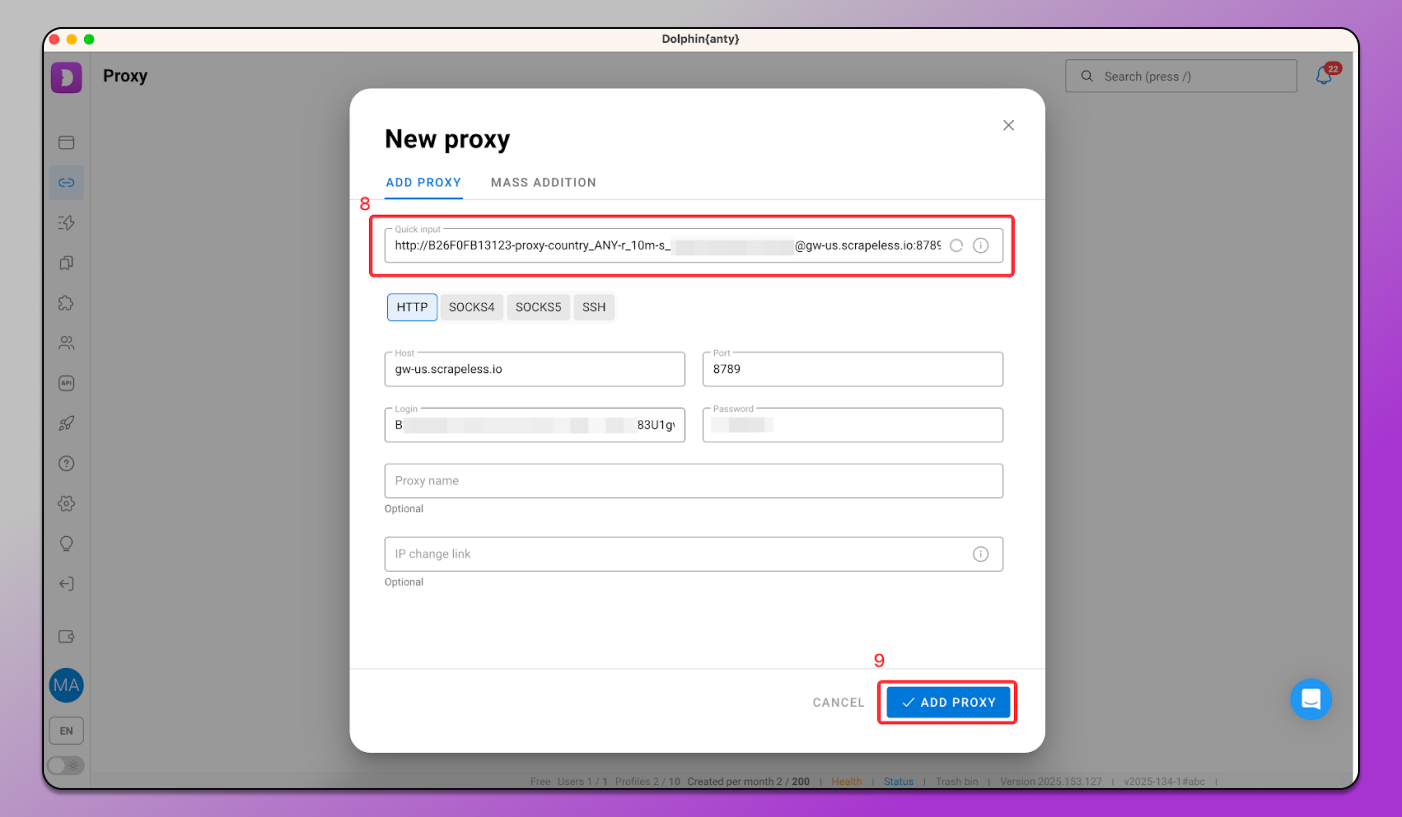Open the automation scripts lightning icon
Image resolution: width=1402 pixels, height=817 pixels.
[x=66, y=223]
